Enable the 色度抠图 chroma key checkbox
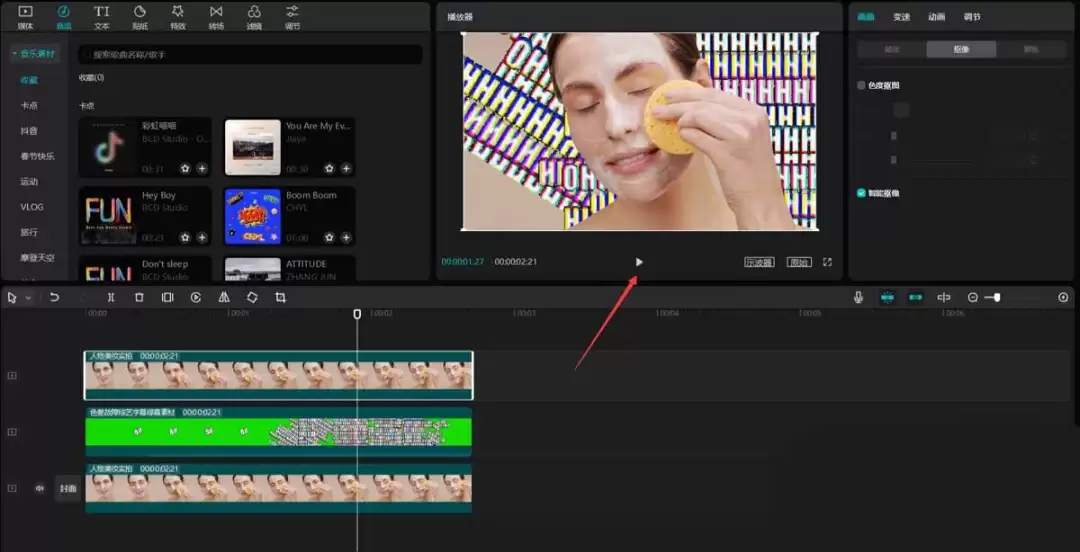 (861, 86)
